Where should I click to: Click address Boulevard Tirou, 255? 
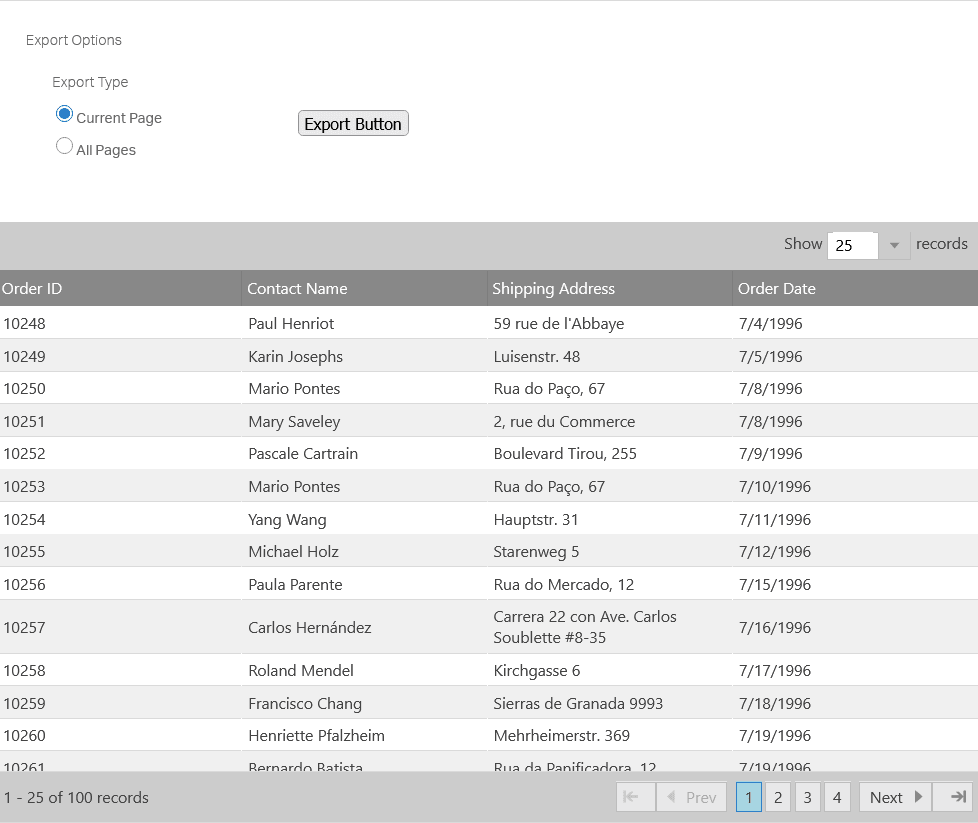tap(565, 454)
